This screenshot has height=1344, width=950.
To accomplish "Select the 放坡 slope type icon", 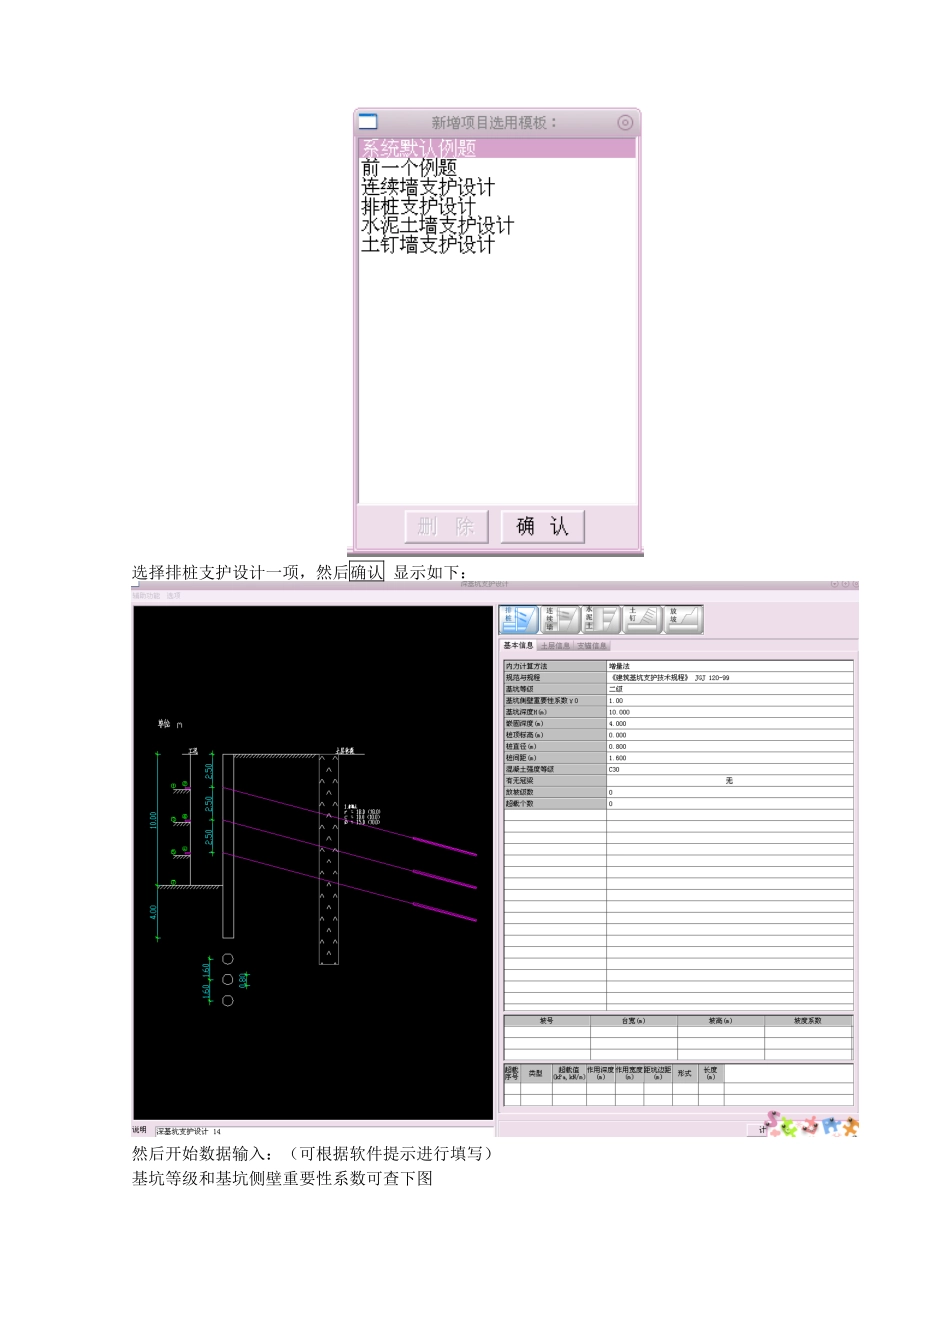I will (x=684, y=620).
